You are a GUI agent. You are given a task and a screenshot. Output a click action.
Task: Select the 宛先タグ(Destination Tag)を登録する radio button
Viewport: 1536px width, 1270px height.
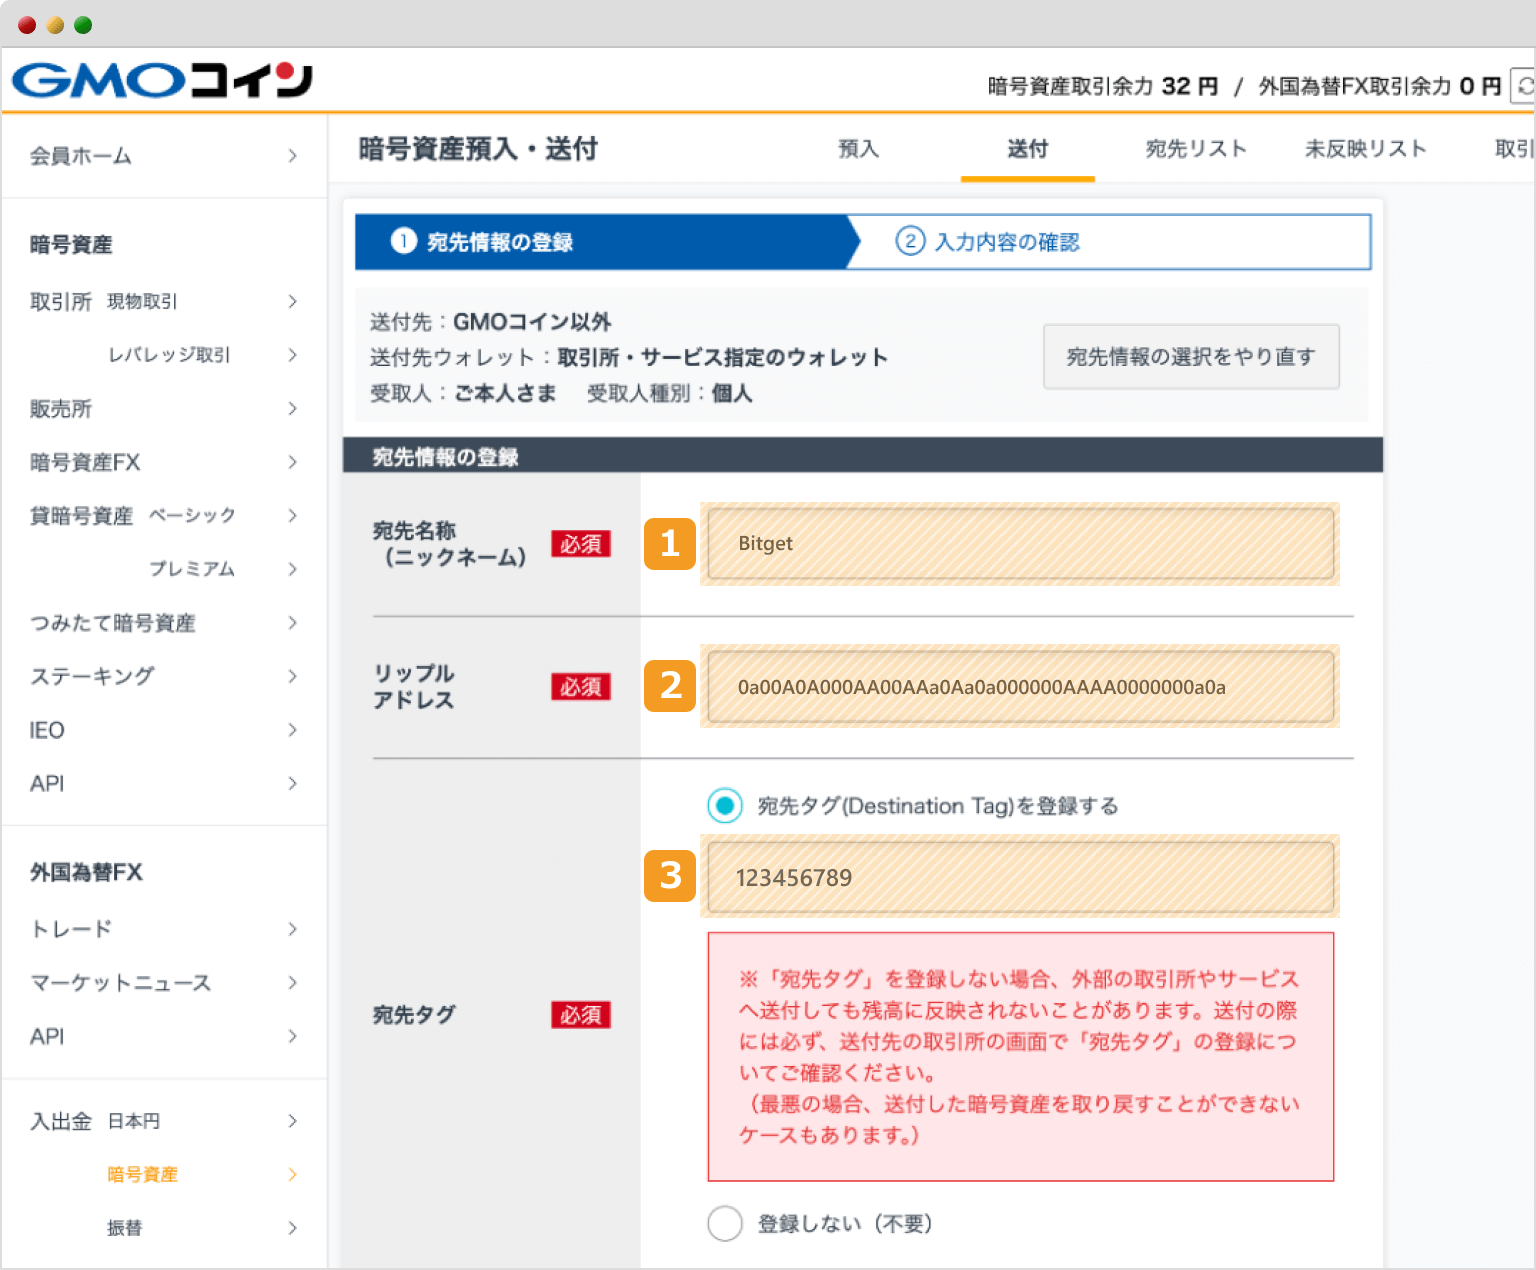(x=724, y=806)
